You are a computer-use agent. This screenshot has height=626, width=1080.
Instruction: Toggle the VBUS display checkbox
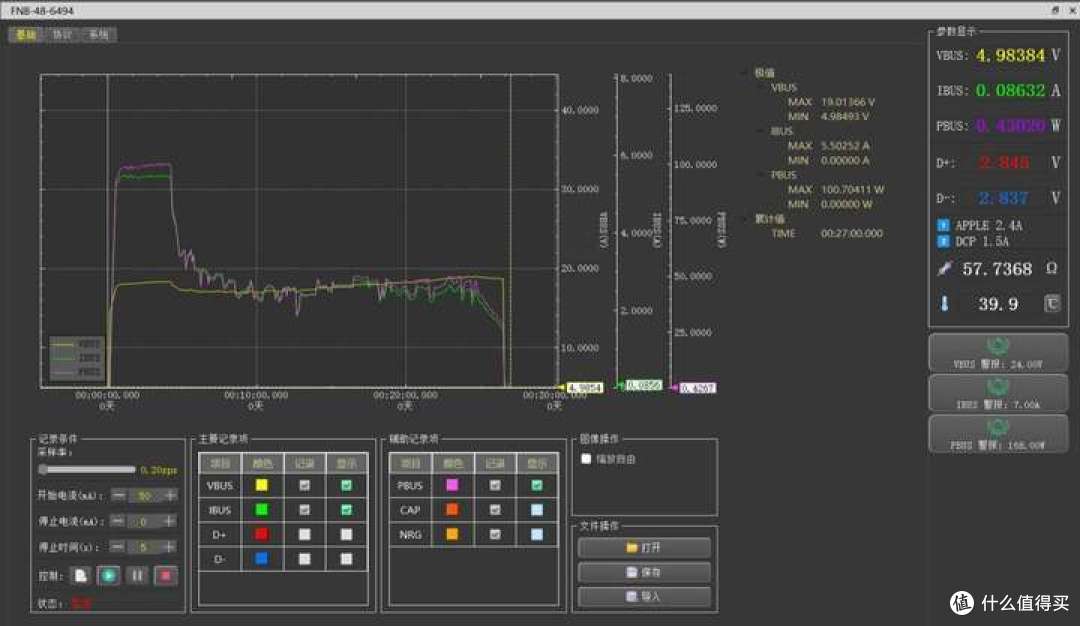(346, 486)
